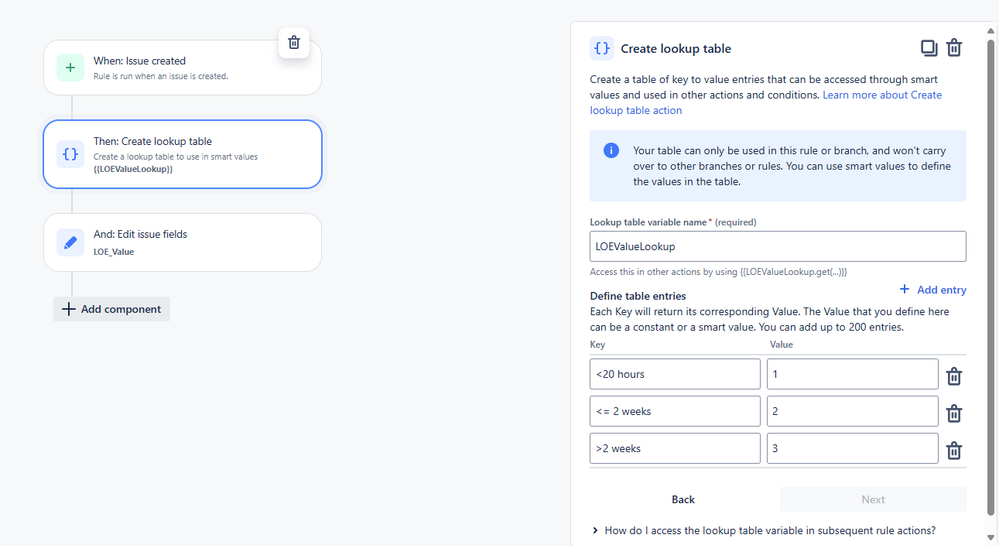Click the curly braces lookup table icon in rule chain

70,154
